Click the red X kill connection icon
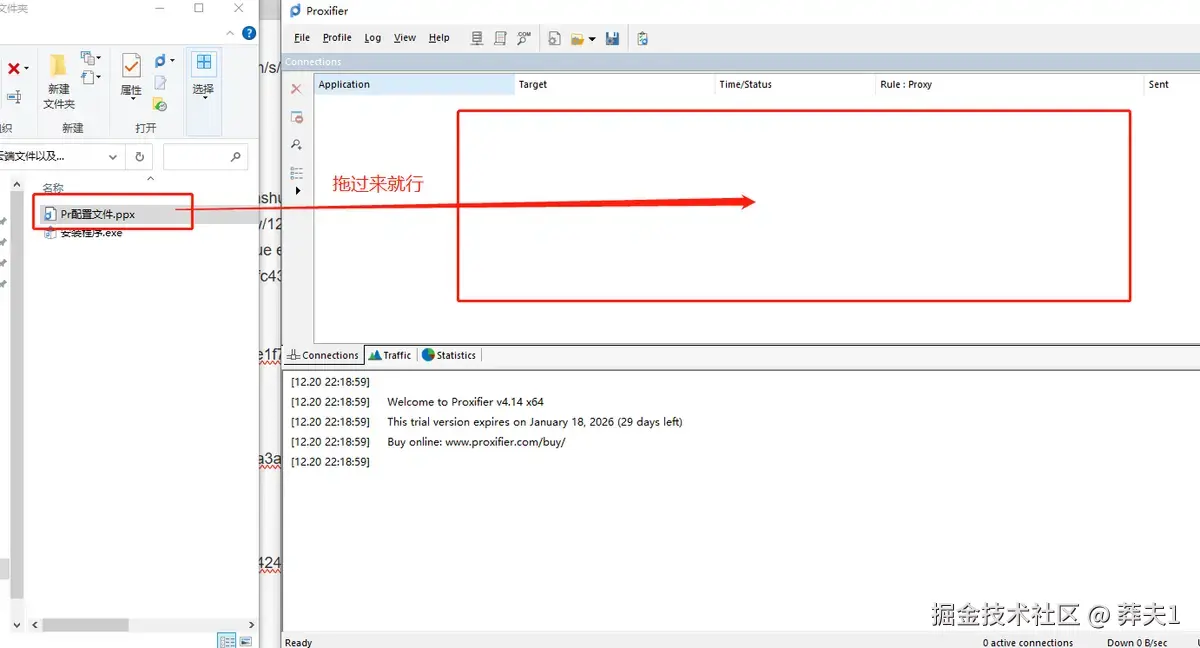The image size is (1200, 648). 296,89
